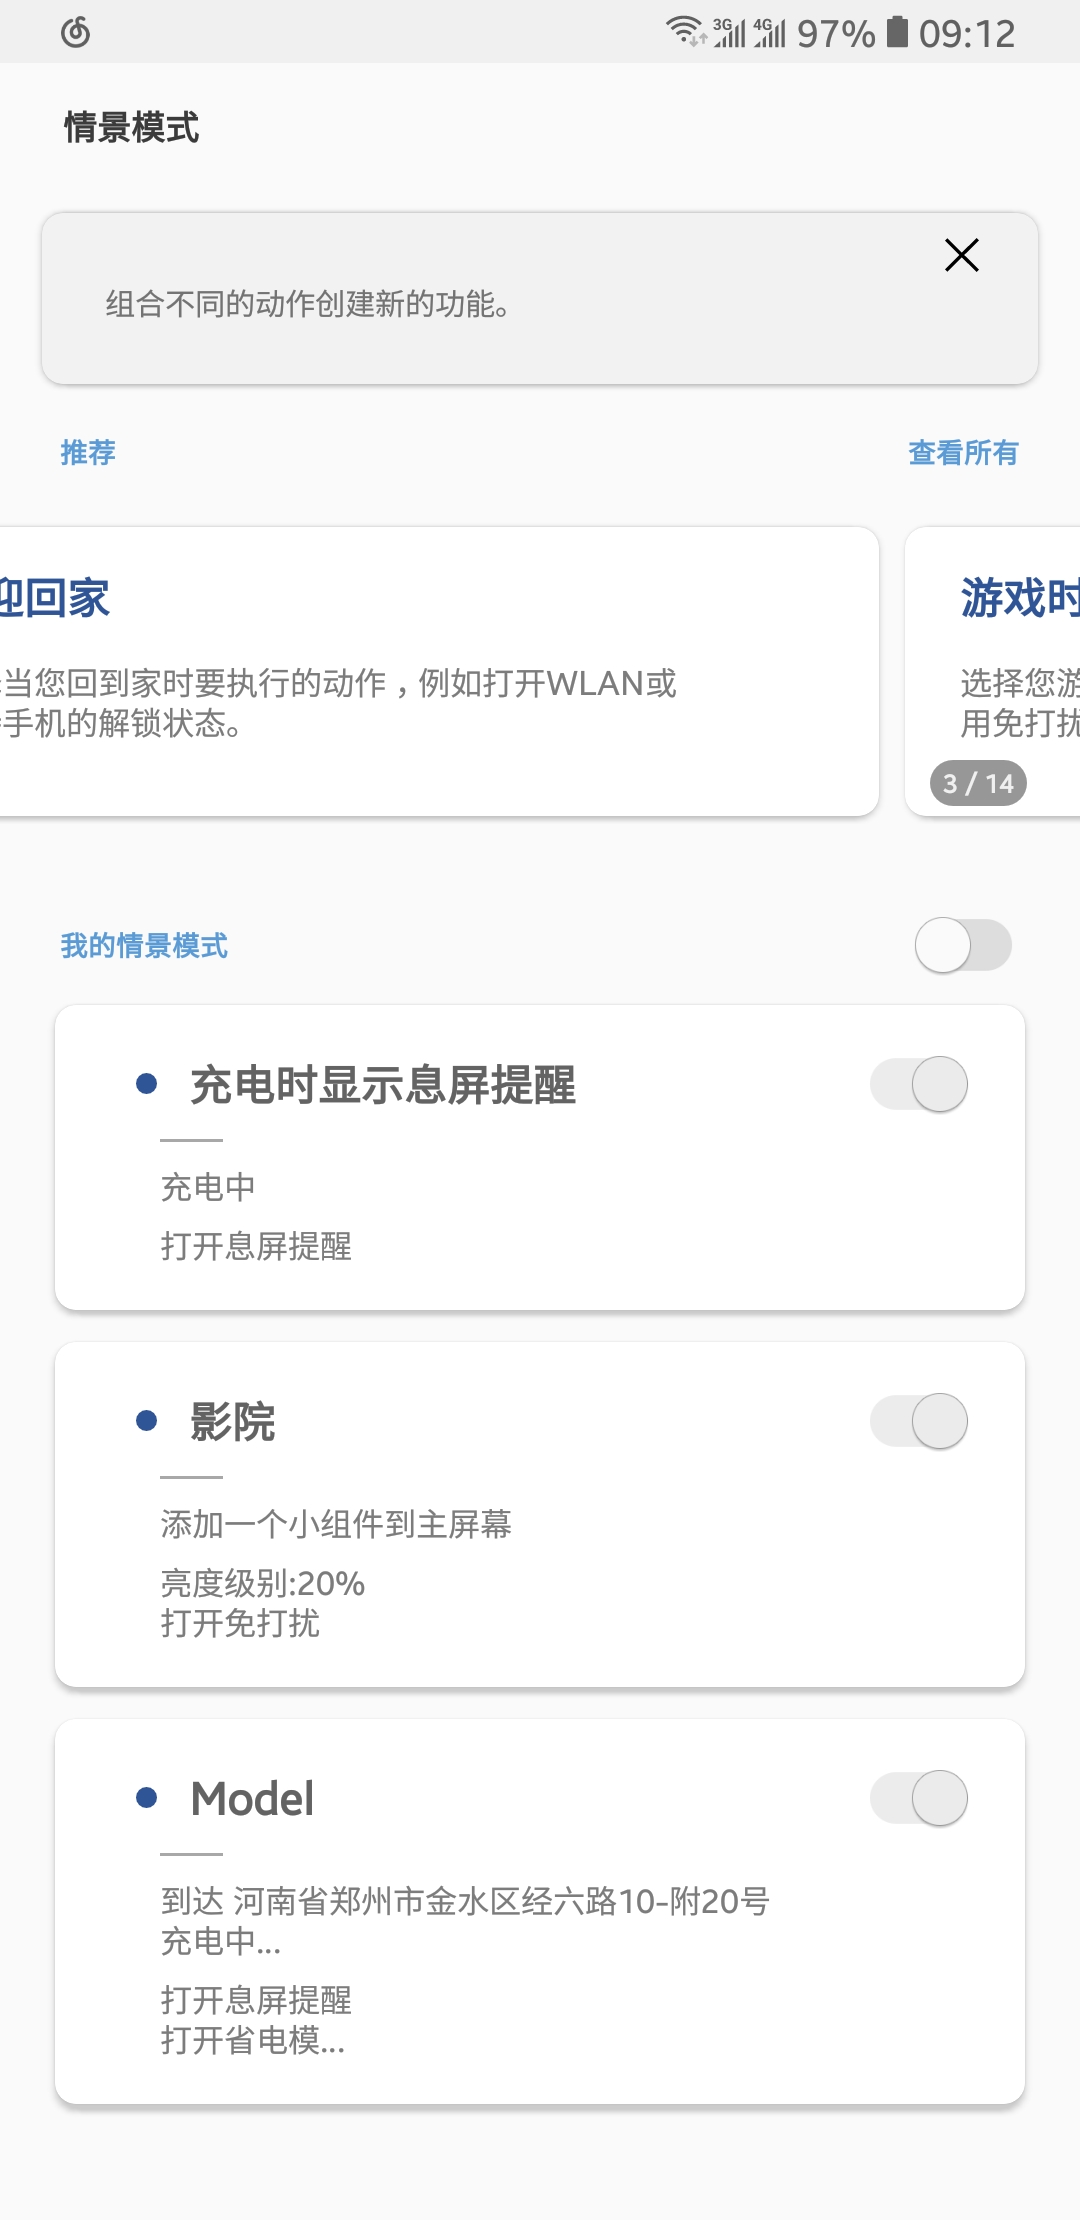The height and width of the screenshot is (2220, 1080).
Task: Tap the battery status icon
Action: 898,32
